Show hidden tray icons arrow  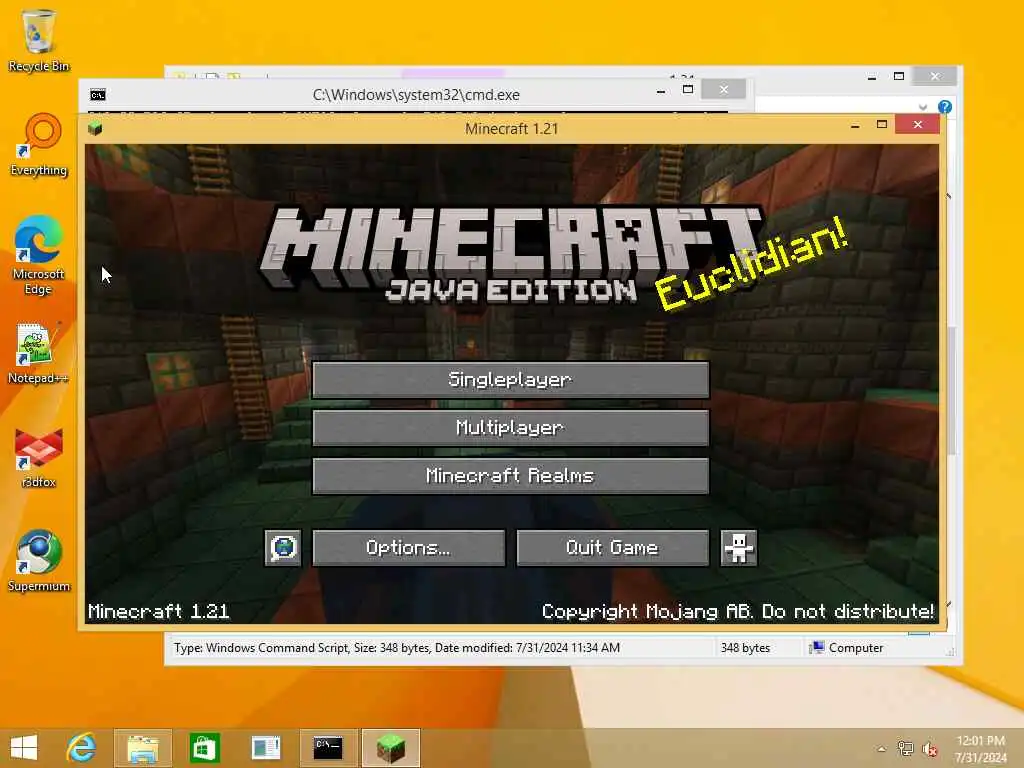point(882,749)
